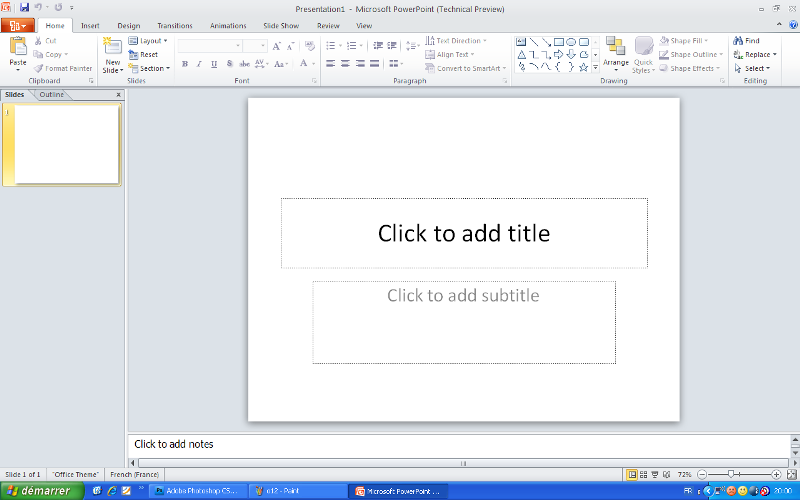Image resolution: width=800 pixels, height=500 pixels.
Task: Select the Rectangle shape
Action: pos(559,42)
